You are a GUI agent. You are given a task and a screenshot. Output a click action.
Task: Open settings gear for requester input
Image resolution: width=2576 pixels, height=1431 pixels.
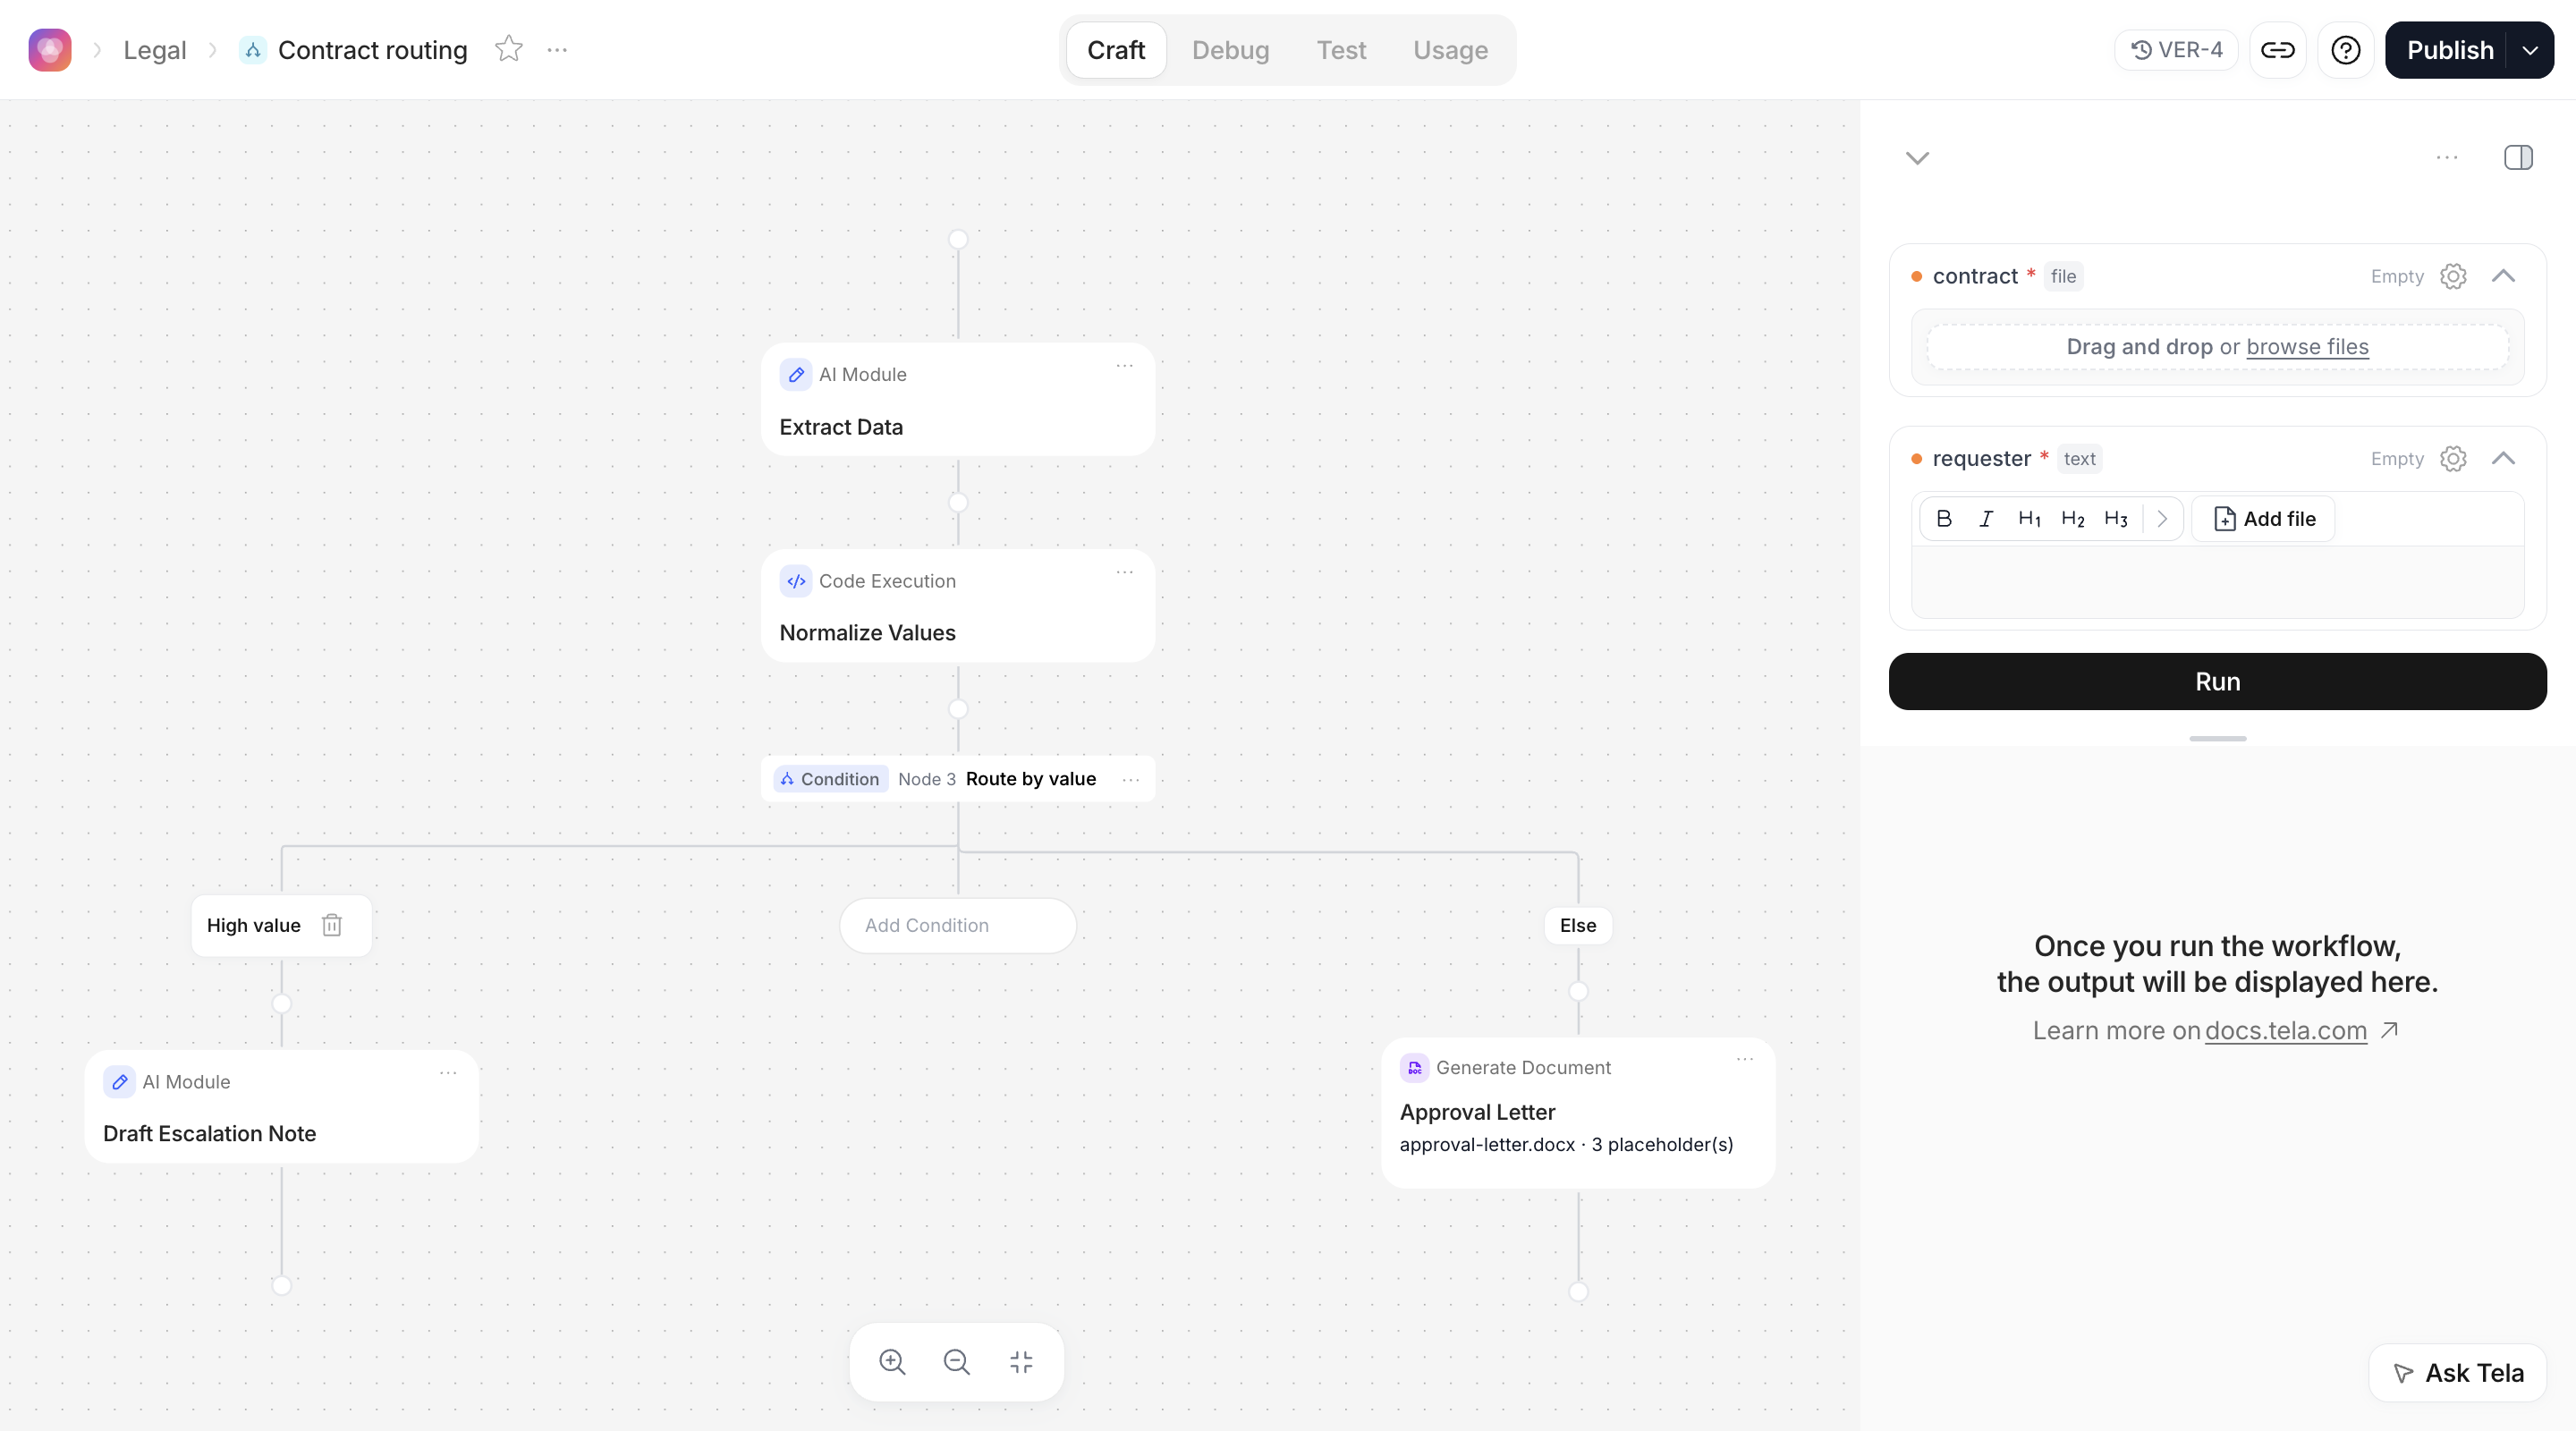click(2453, 458)
